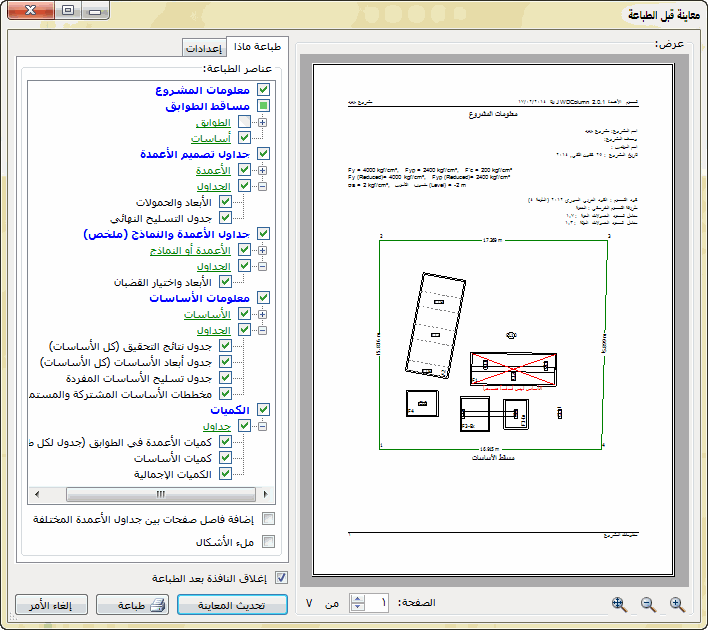Increase page number with the up arrow
Viewport: 708px width, 630px height.
(357, 598)
